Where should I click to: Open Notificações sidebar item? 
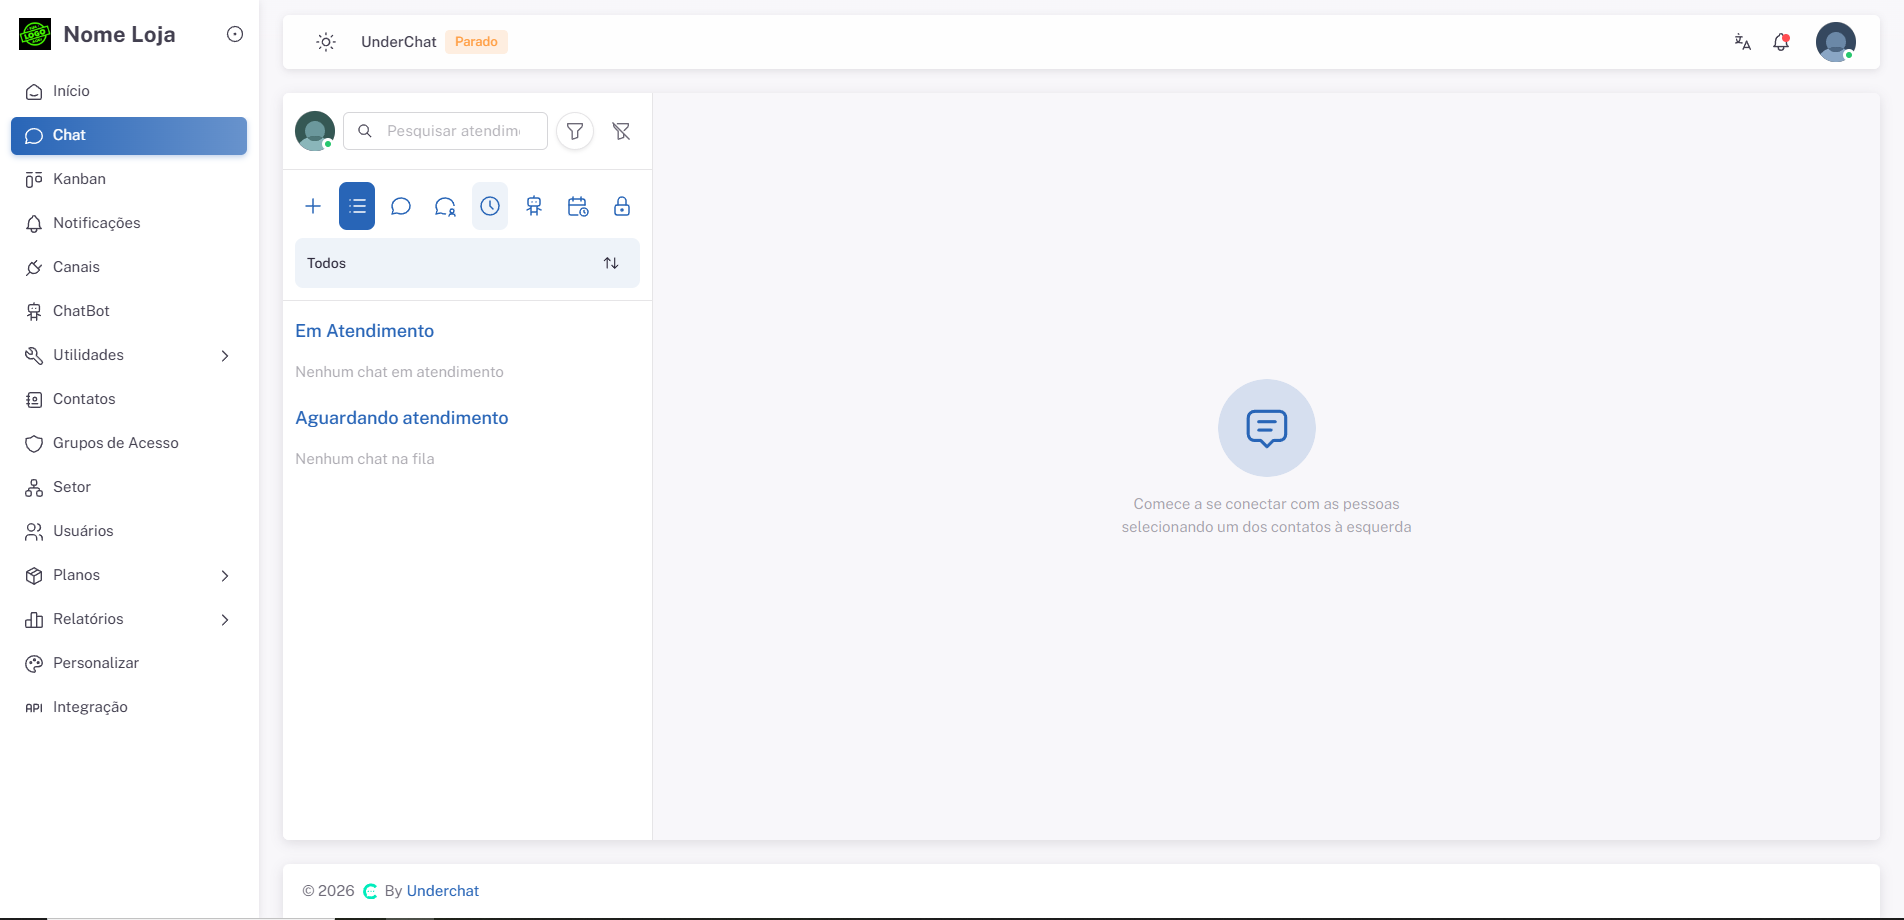[129, 223]
